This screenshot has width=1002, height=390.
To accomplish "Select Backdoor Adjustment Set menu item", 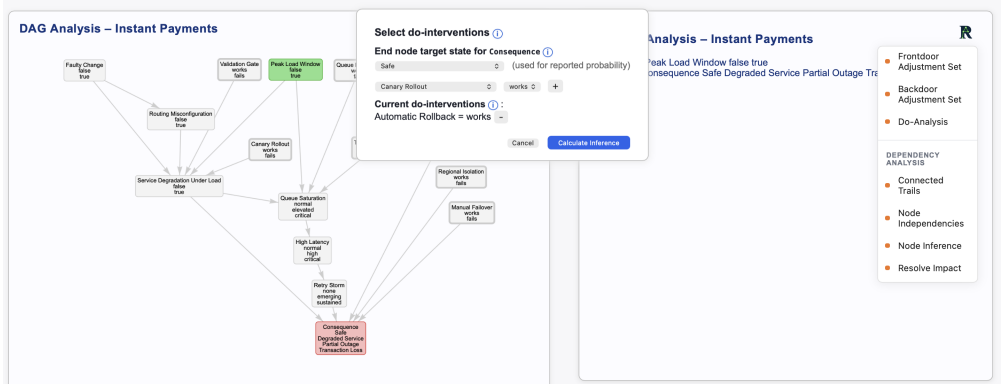I will click(x=928, y=95).
